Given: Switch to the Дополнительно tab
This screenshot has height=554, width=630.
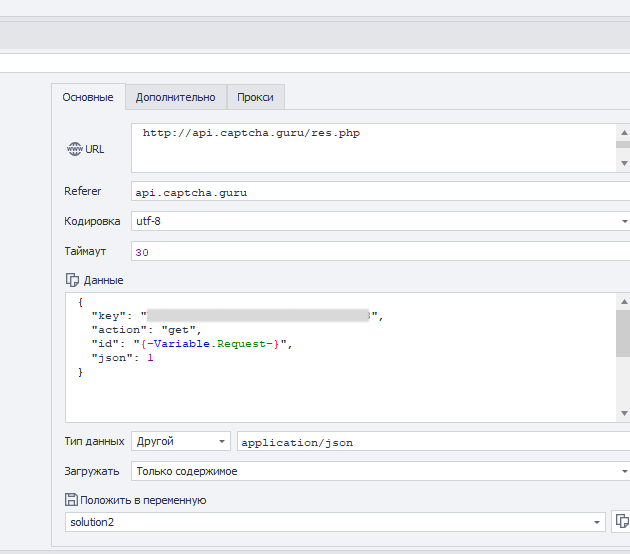Looking at the screenshot, I should [176, 97].
